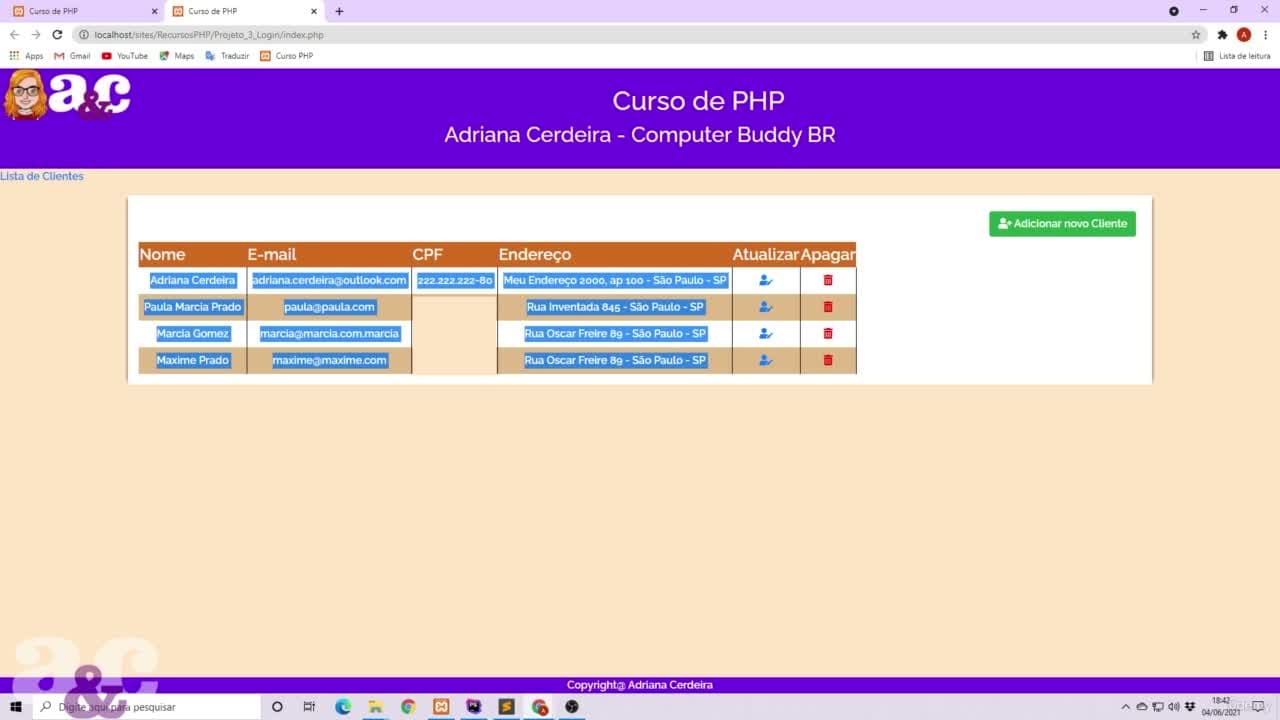Click the update icon for Maxime Prado
1280x720 pixels.
[x=766, y=360]
